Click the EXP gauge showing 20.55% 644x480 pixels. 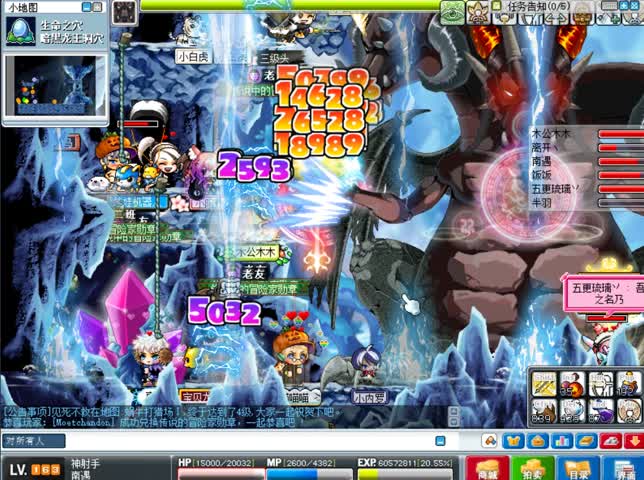coord(406,473)
